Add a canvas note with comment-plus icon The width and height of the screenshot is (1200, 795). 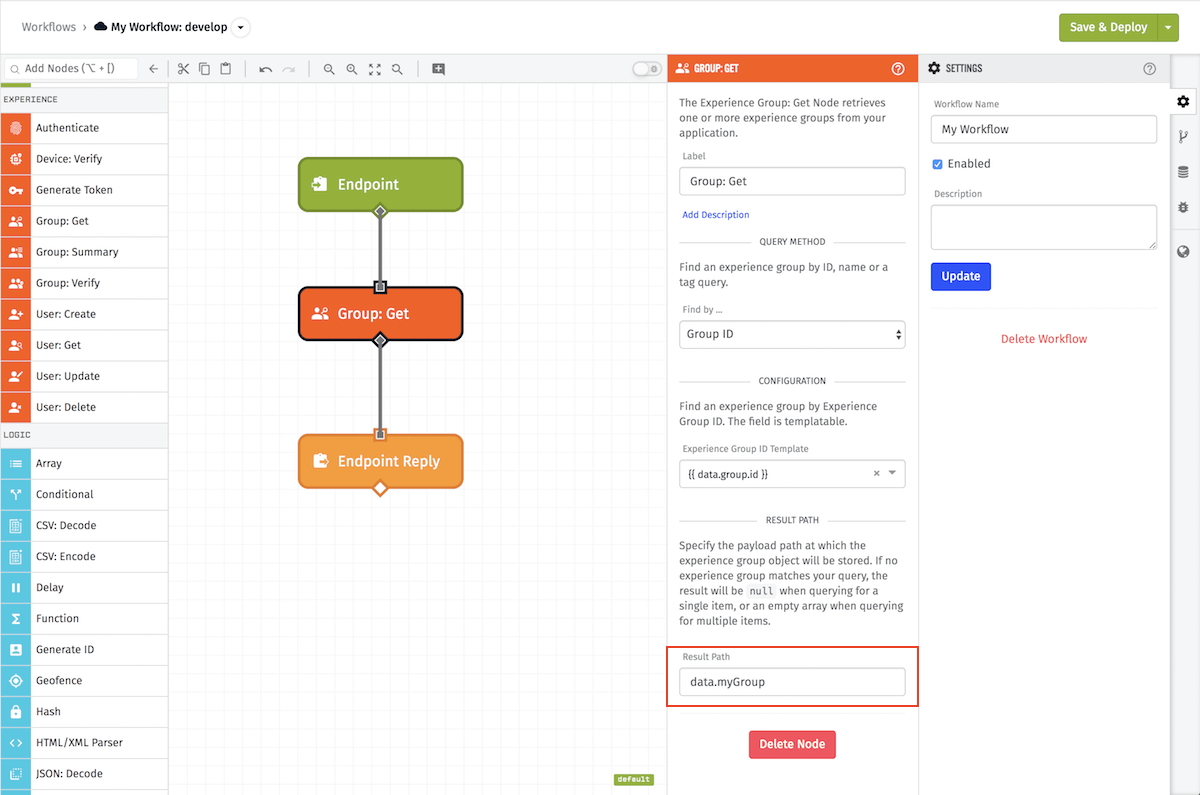coord(438,69)
